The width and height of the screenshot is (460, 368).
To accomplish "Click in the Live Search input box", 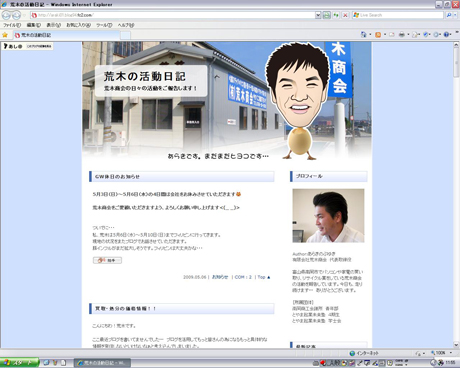I will pyautogui.click(x=398, y=15).
